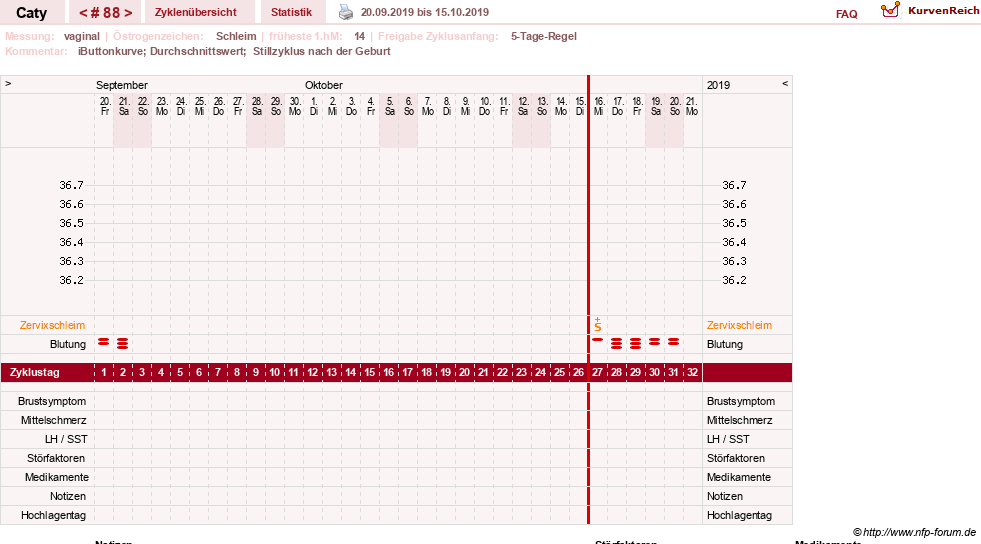Viewport: 981px width, 544px height.
Task: Click the '21. Mo' date header
Action: coord(691,106)
